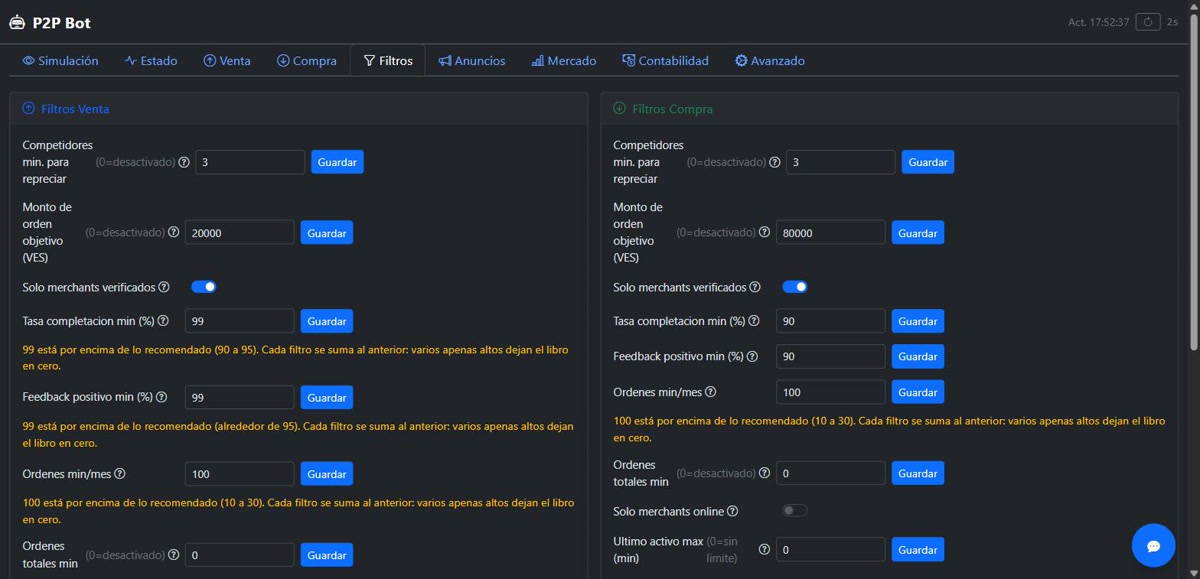
Task: Focus the Competidores min. field in Filtros Venta
Action: 250,162
